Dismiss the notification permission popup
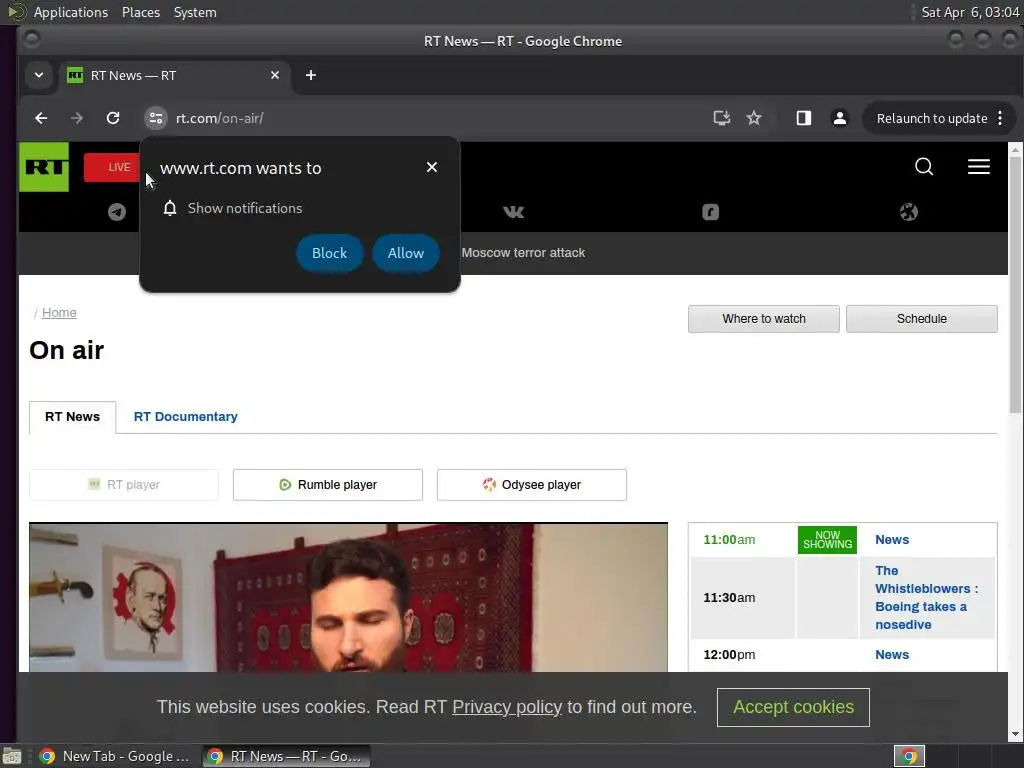This screenshot has height=768, width=1024. pyautogui.click(x=432, y=167)
